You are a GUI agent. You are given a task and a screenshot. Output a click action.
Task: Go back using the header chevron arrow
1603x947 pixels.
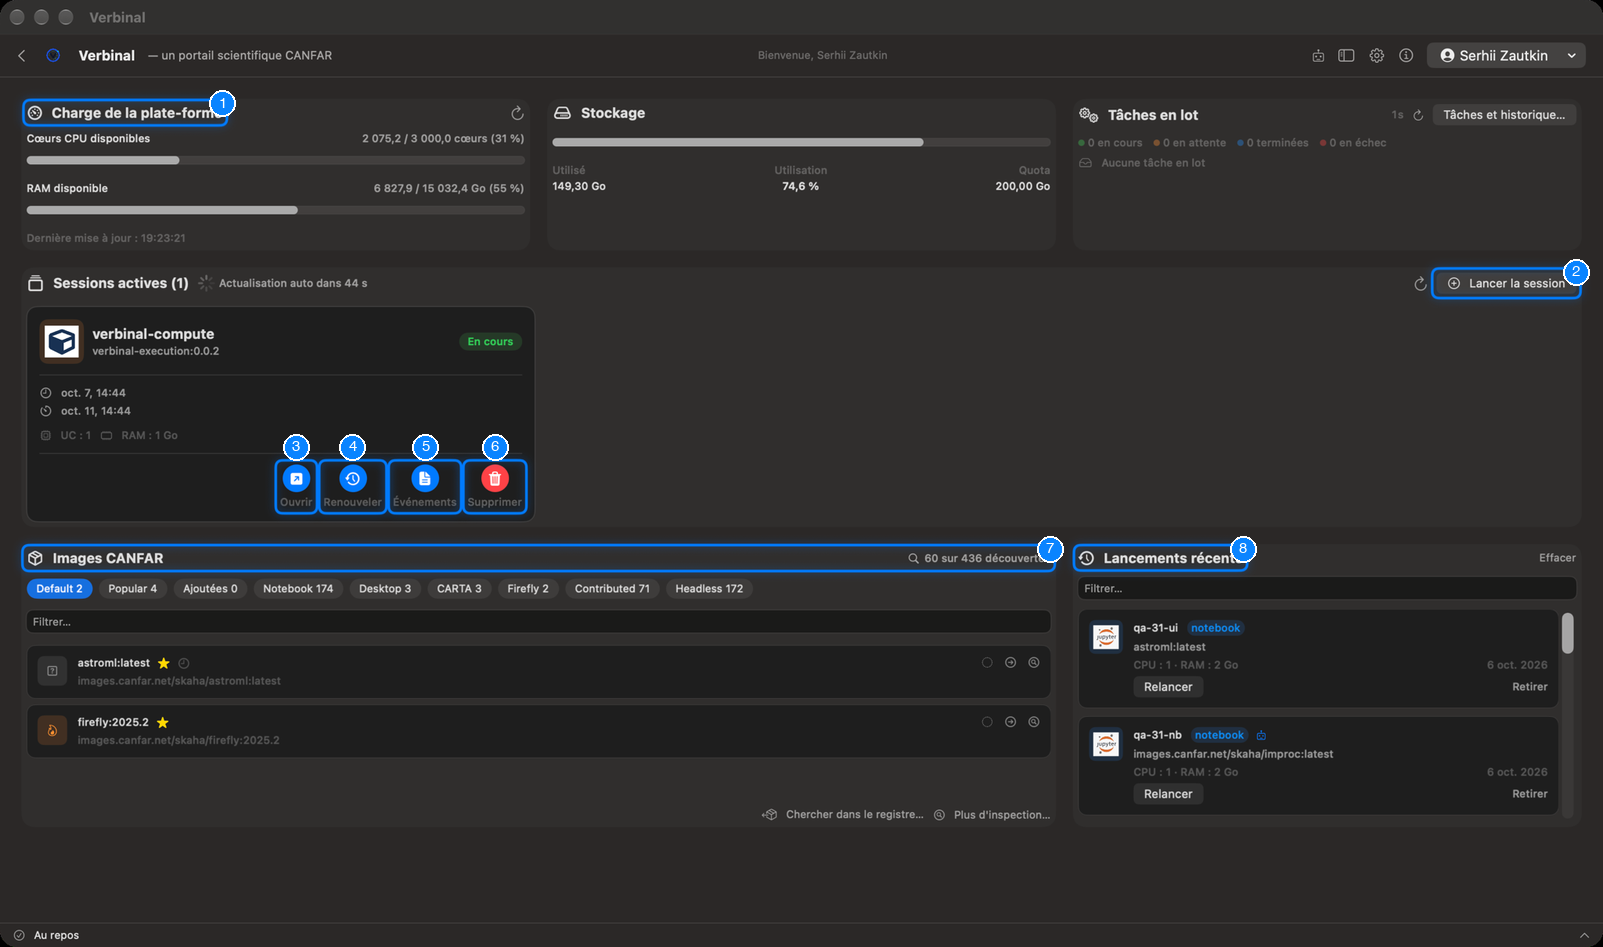tap(22, 56)
